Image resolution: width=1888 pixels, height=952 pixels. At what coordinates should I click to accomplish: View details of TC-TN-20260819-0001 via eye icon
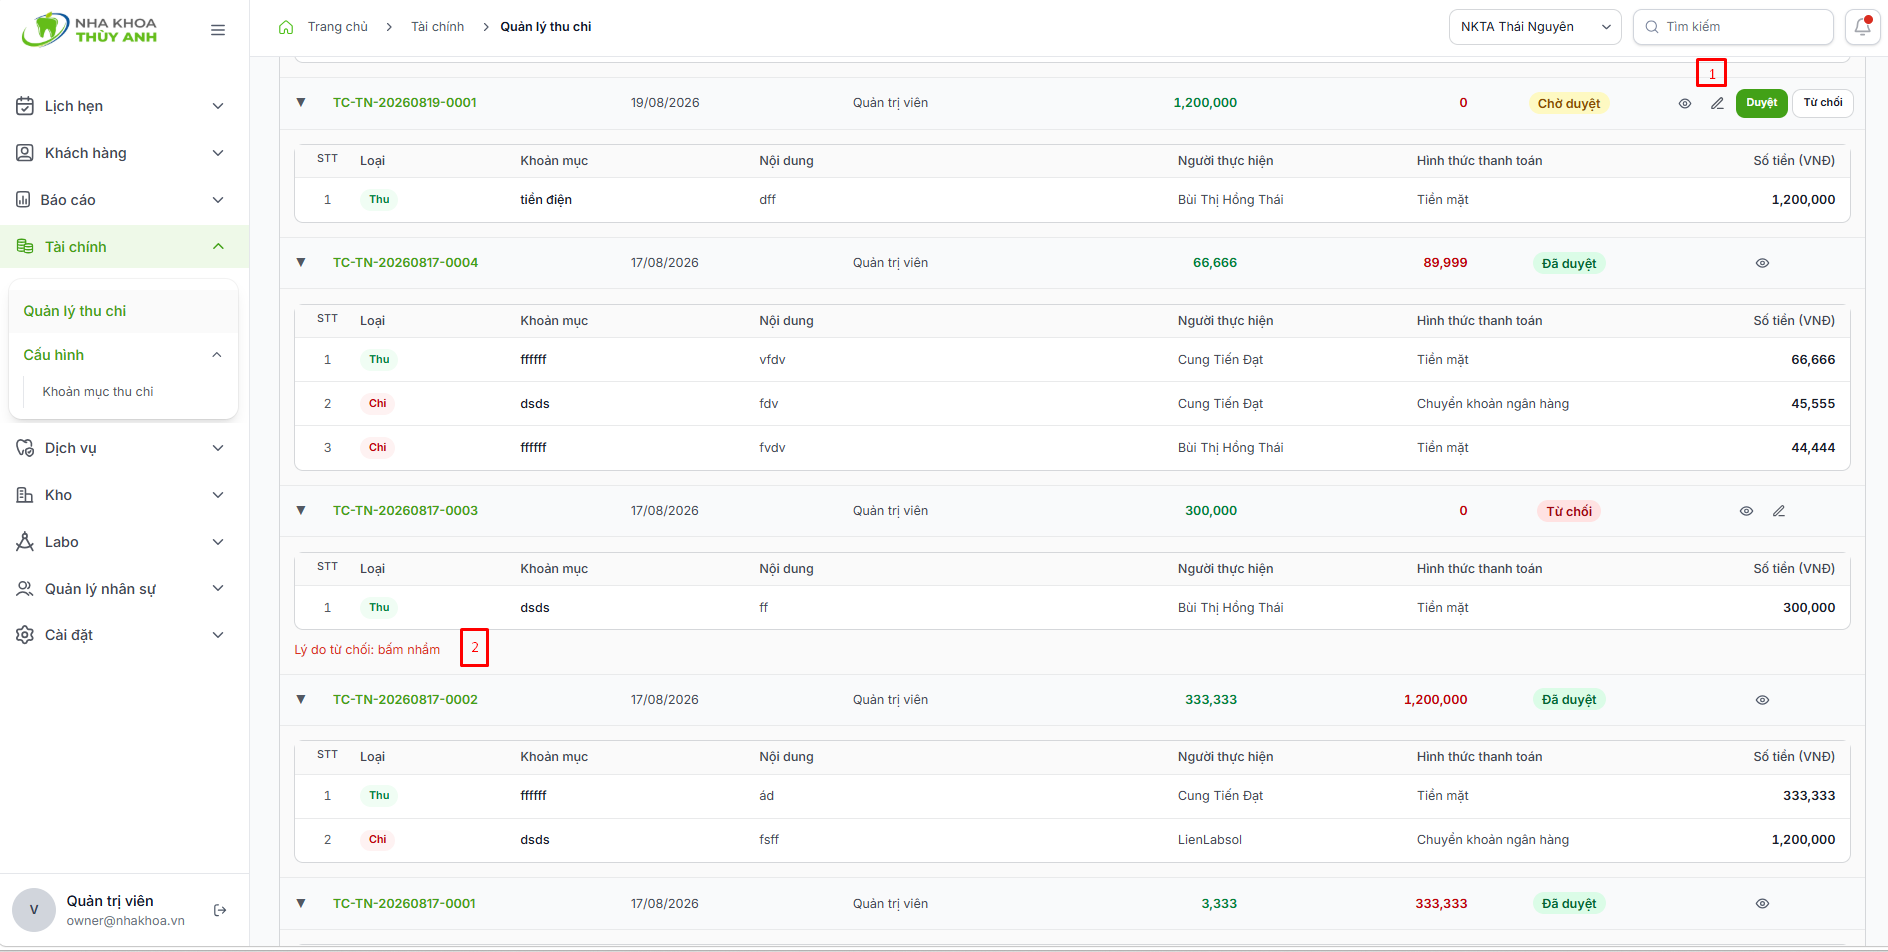(x=1685, y=103)
